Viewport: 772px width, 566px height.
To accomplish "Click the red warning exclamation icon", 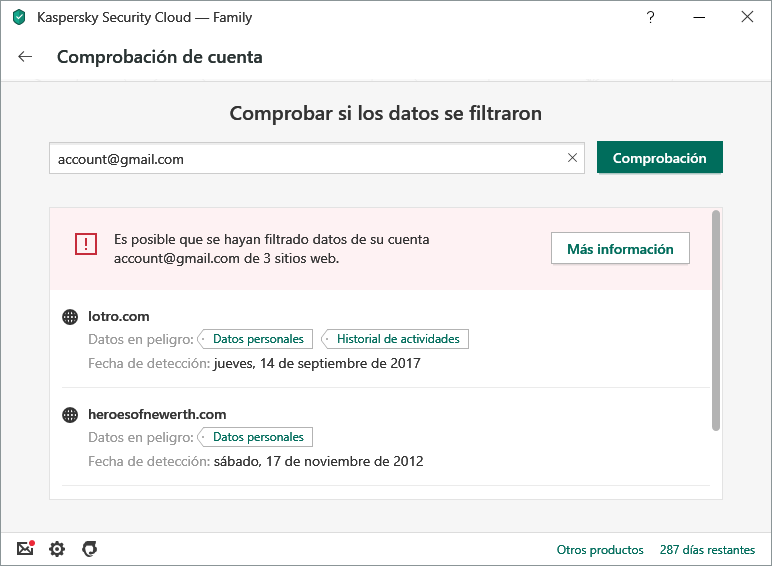I will [x=86, y=244].
